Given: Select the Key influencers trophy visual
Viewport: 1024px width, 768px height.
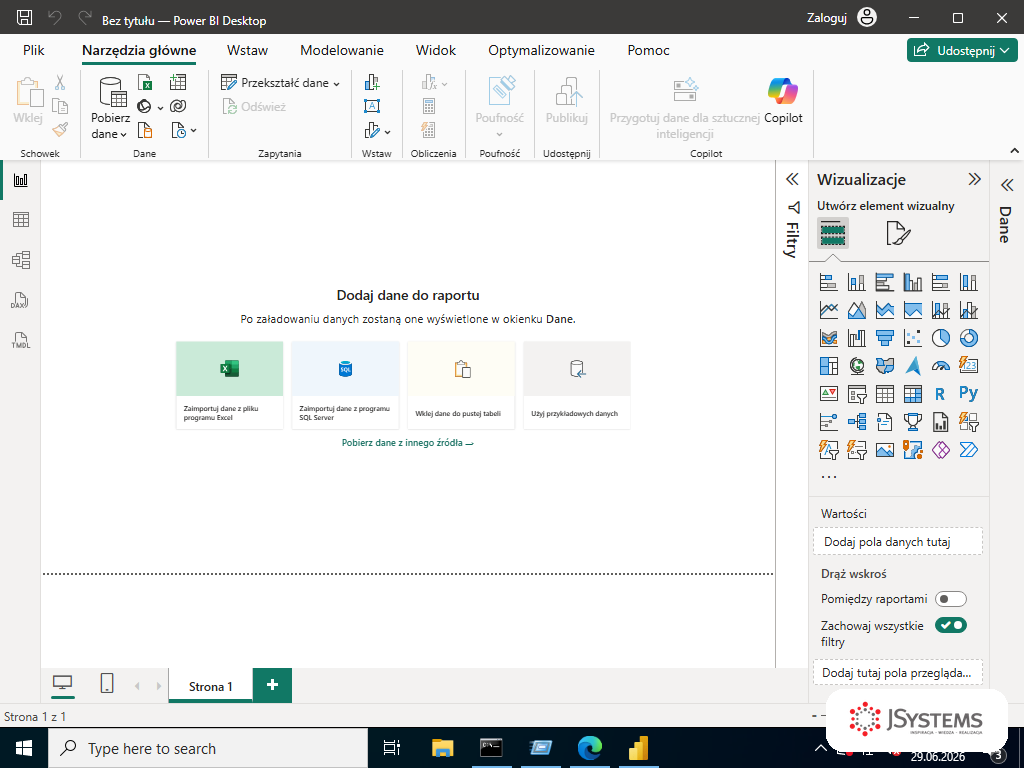Looking at the screenshot, I should [x=912, y=422].
